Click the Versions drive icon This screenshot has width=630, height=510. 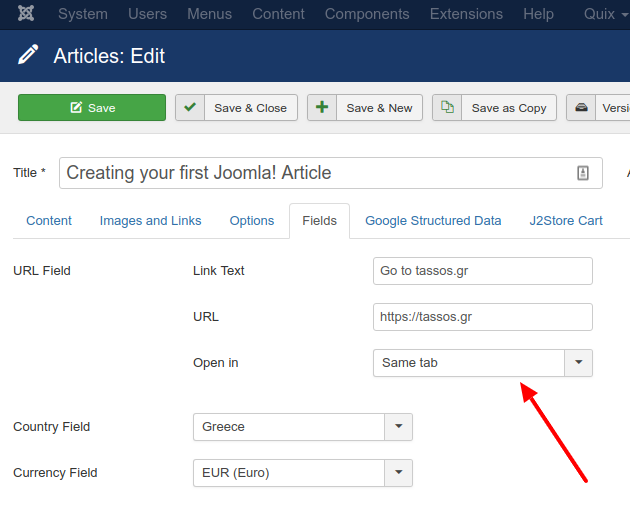[581, 107]
